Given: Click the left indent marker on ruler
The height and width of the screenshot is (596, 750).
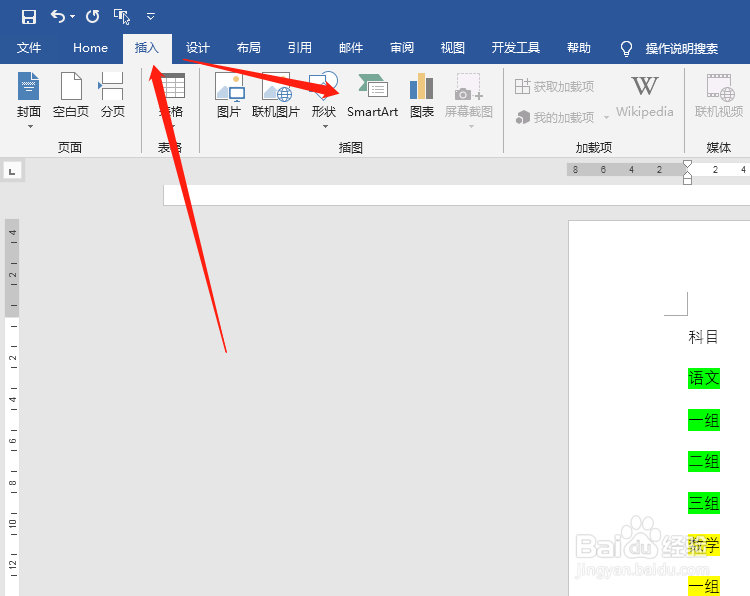Looking at the screenshot, I should (x=687, y=180).
